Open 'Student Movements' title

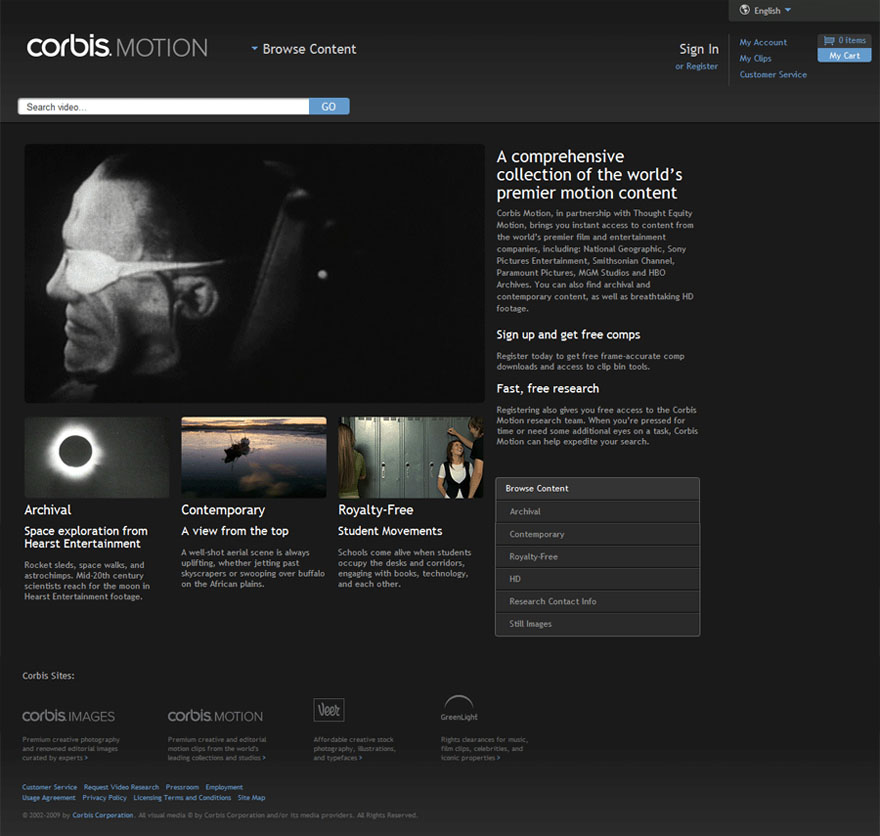coord(390,531)
